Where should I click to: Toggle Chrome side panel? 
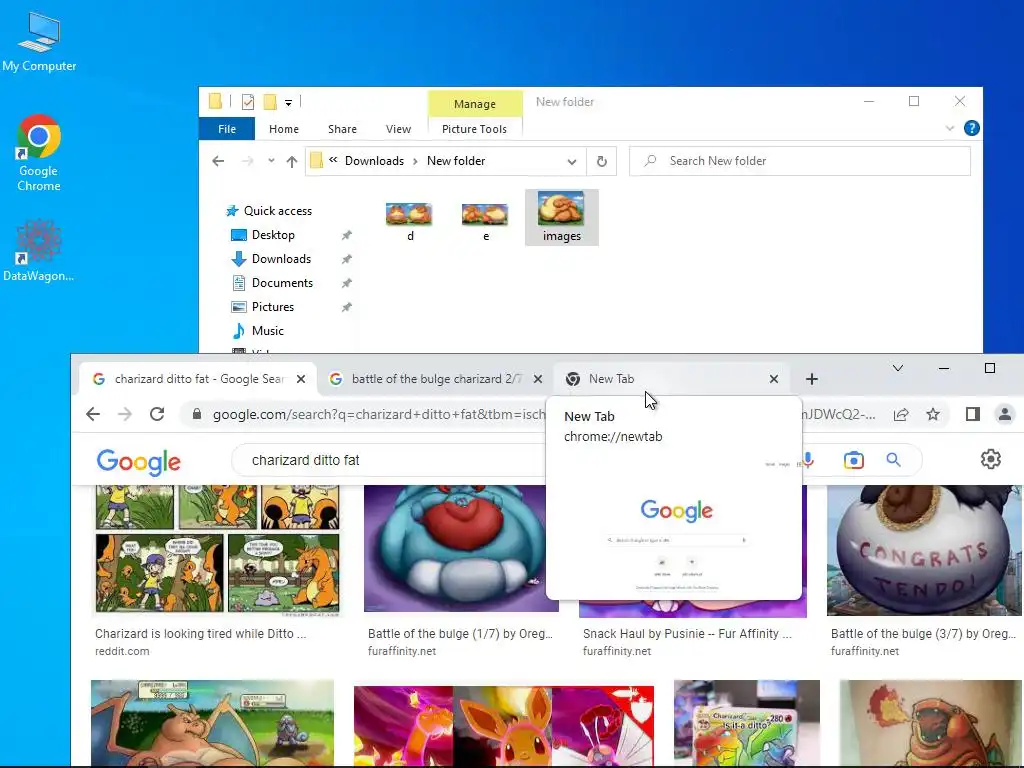coord(972,414)
